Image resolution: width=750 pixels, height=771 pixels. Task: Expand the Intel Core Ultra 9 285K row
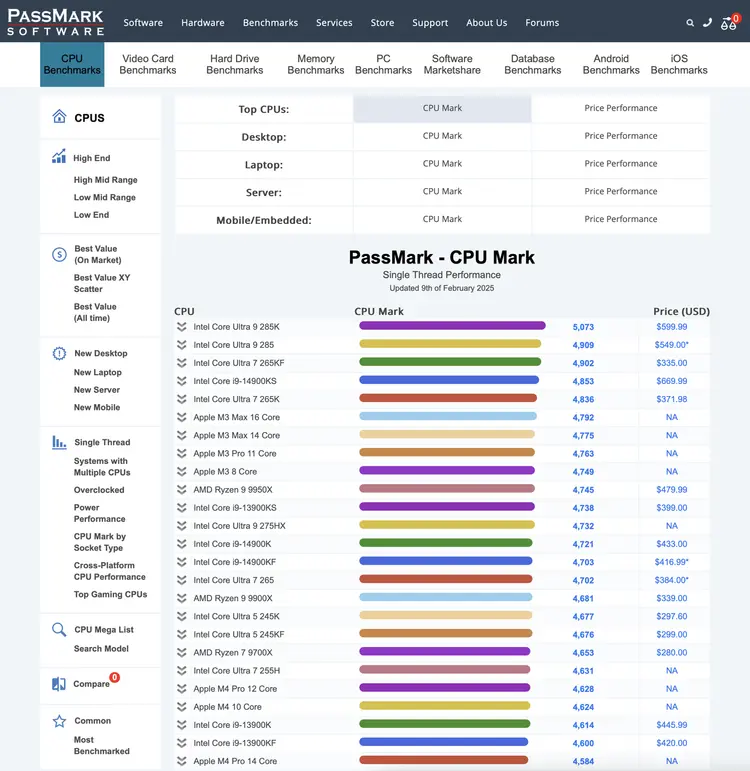(182, 327)
